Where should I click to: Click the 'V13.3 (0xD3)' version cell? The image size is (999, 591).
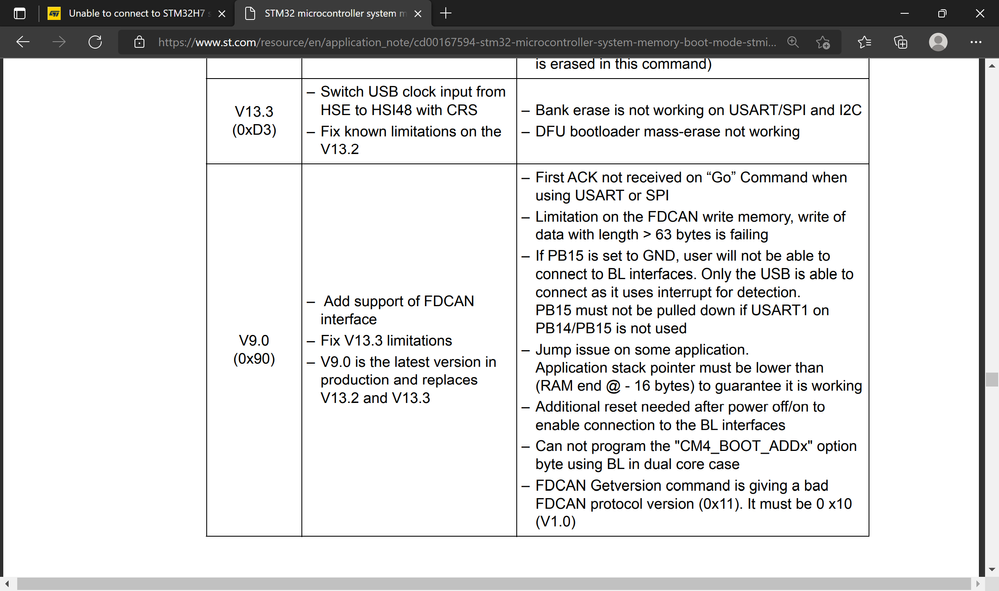click(254, 121)
